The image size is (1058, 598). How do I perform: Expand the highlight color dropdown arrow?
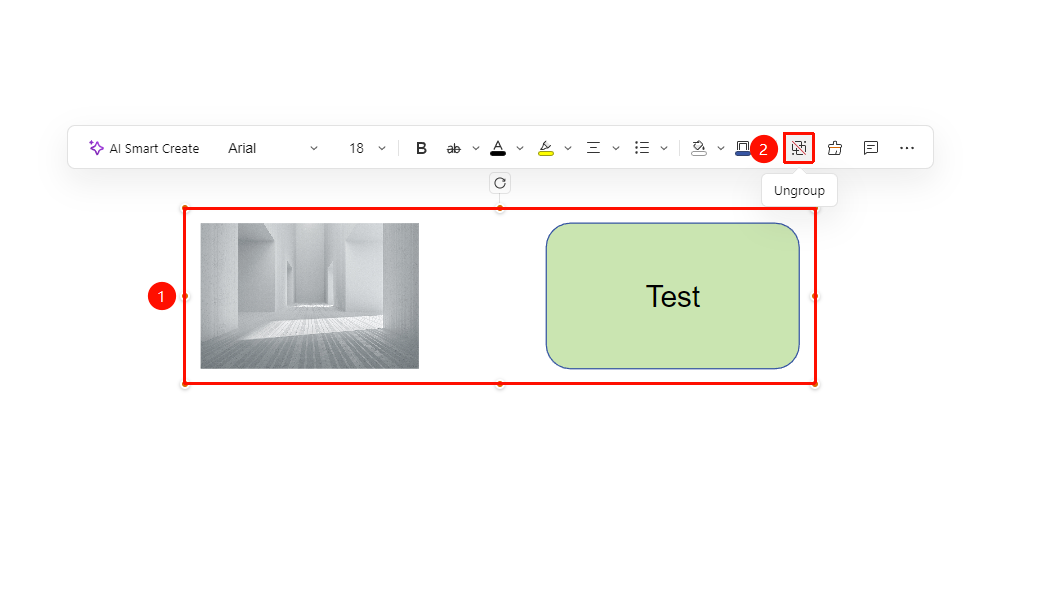[568, 148]
